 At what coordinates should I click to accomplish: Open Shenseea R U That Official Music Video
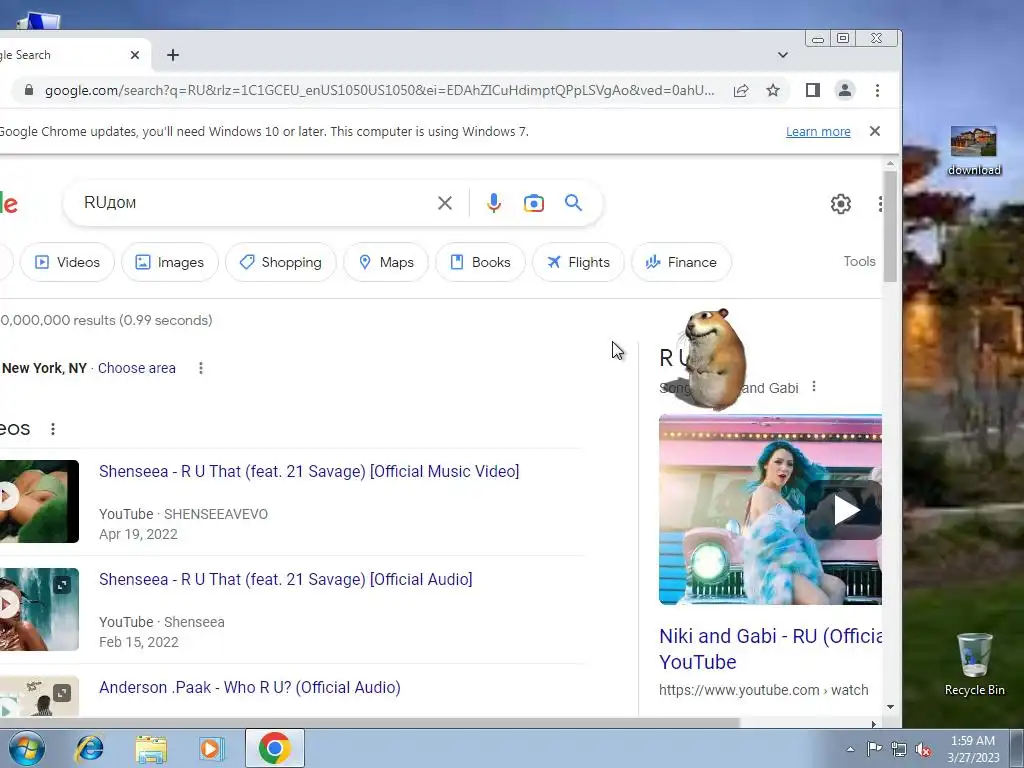309,472
